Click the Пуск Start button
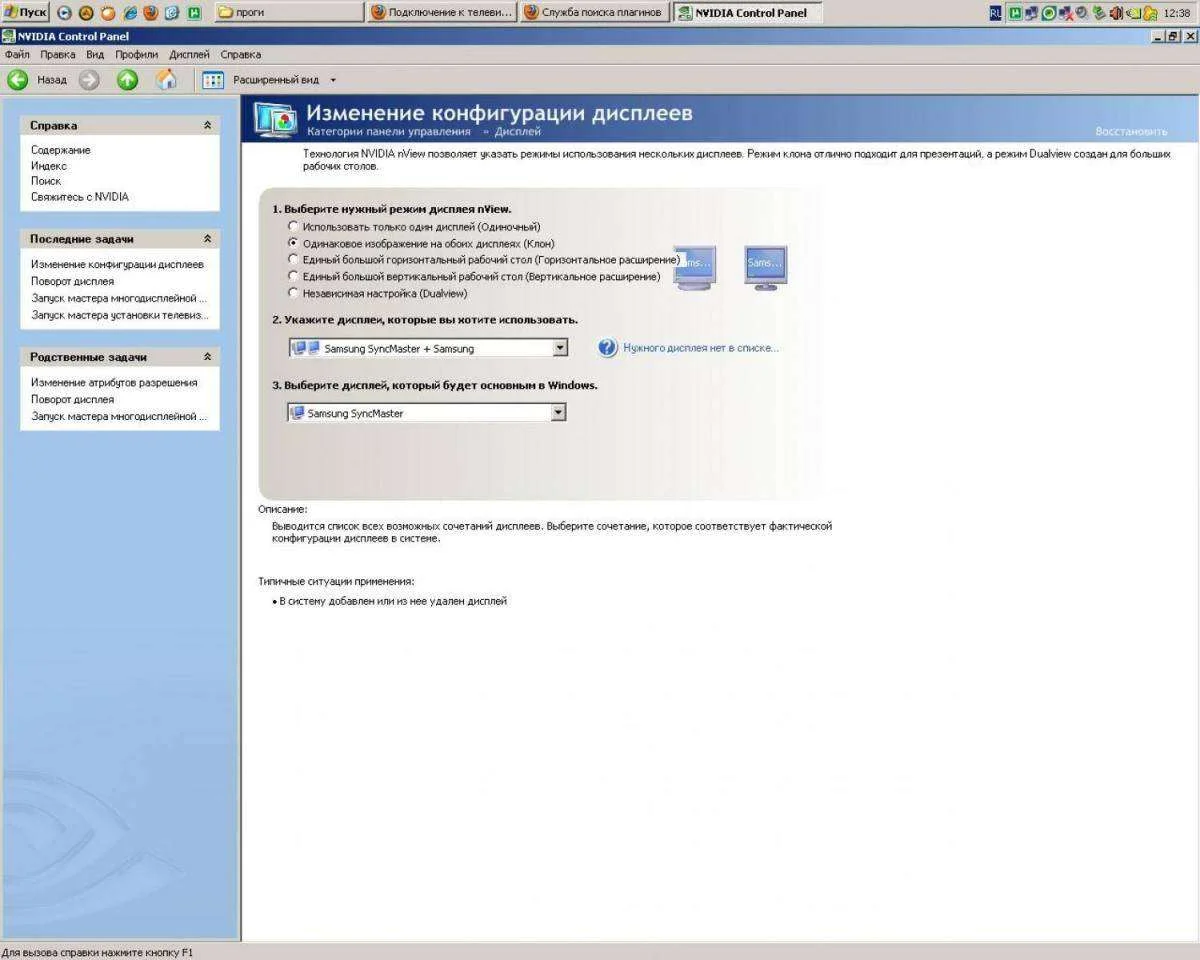The image size is (1200, 960). click(25, 13)
